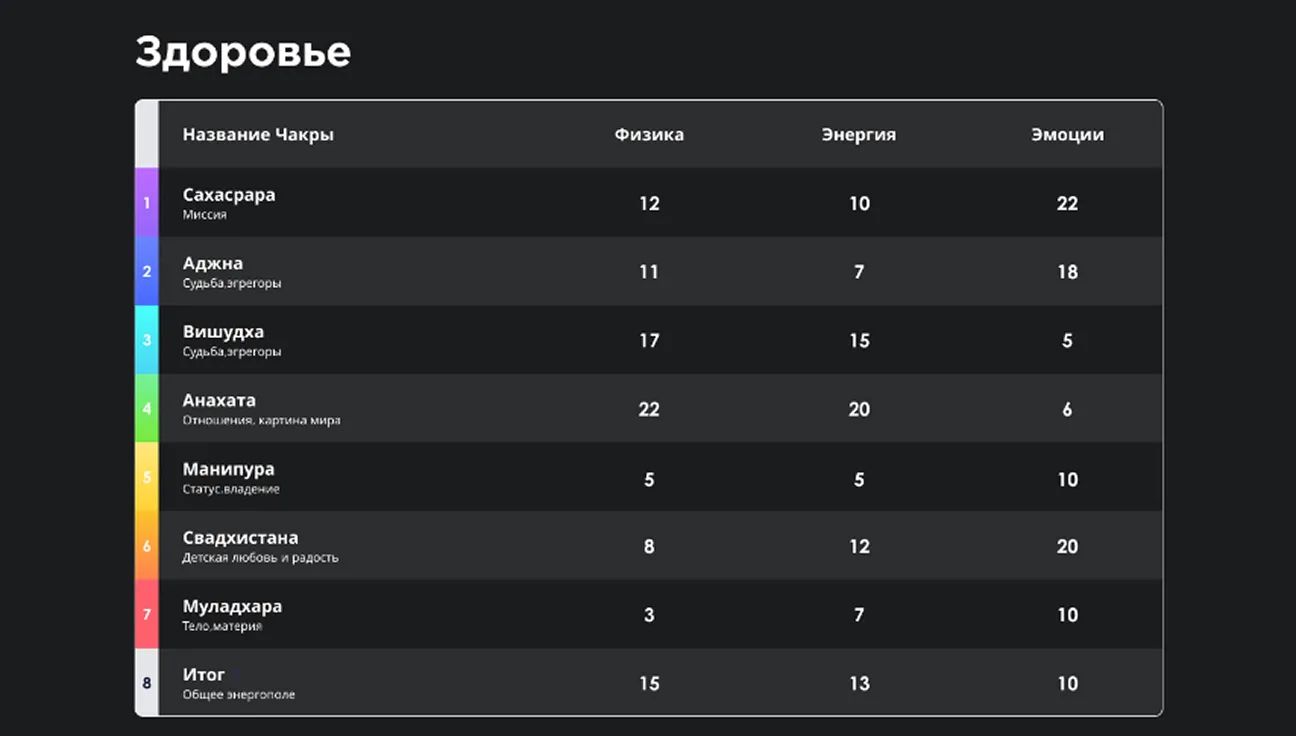This screenshot has height=736, width=1296.
Task: Select the Свадхистана row name
Action: tap(240, 538)
